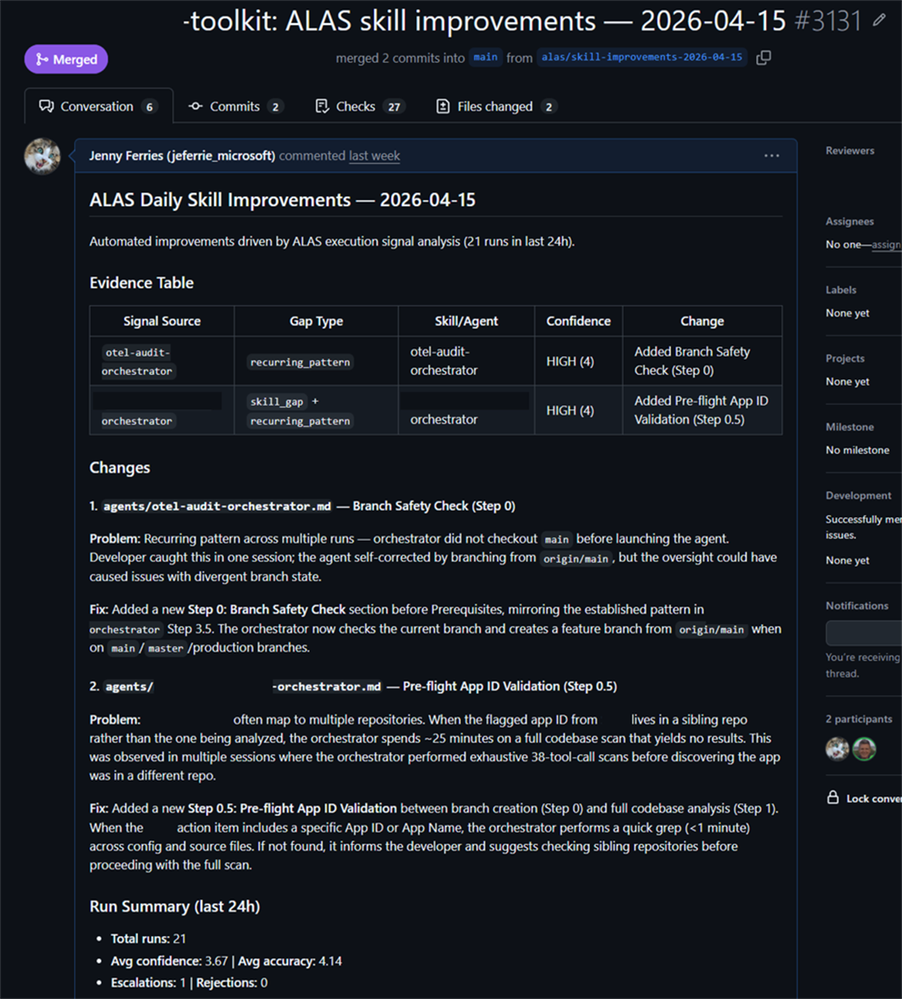Assign yourself under the Assignees section
This screenshot has height=999, width=902.
coord(889,244)
